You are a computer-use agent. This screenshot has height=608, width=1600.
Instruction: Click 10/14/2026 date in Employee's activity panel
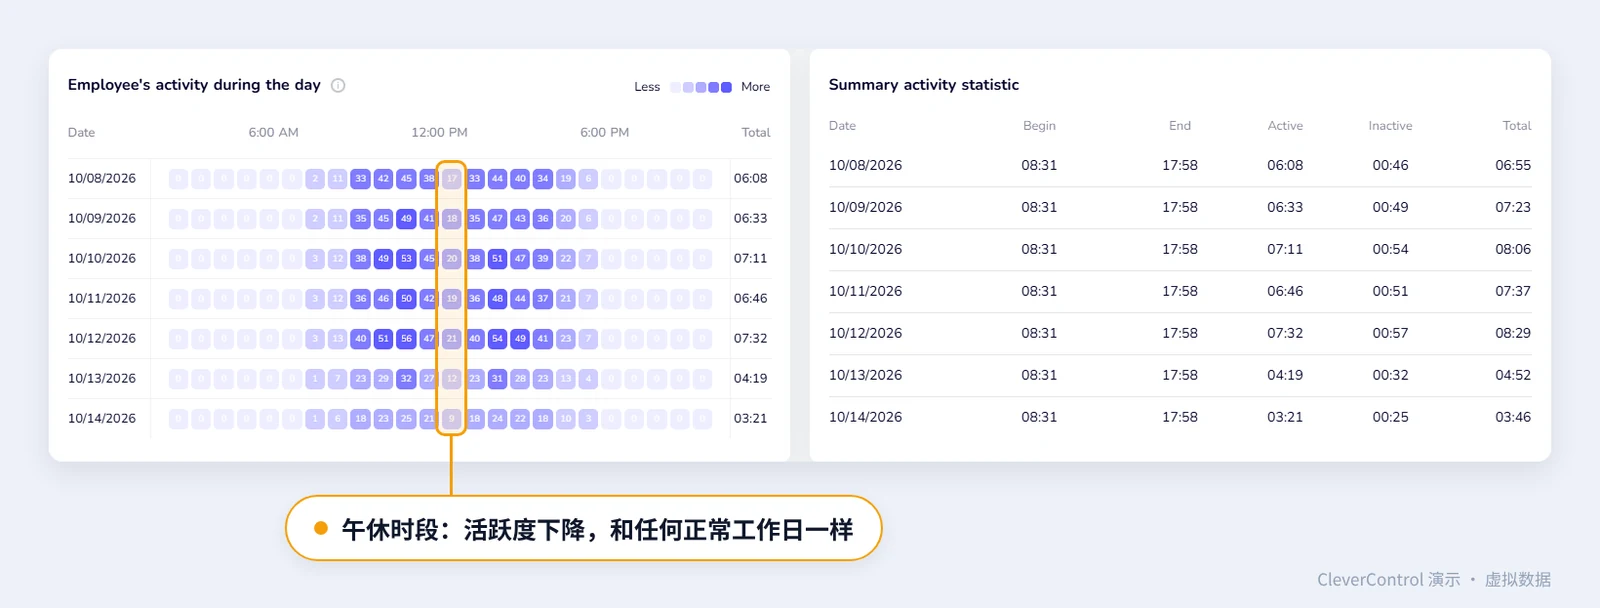102,419
